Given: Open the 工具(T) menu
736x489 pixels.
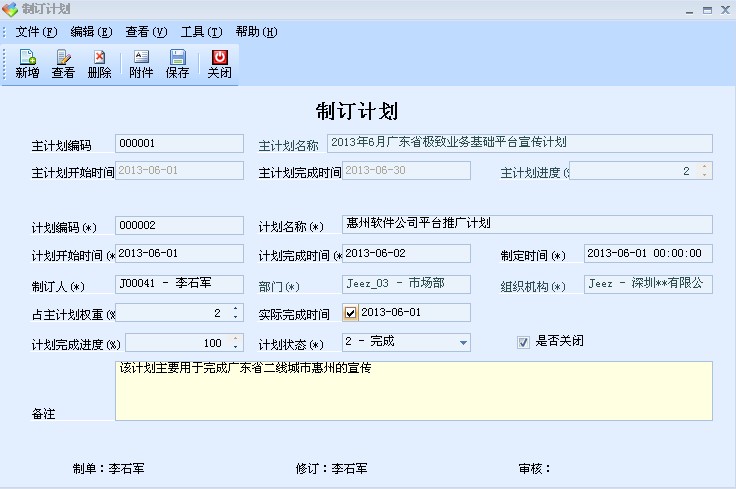Looking at the screenshot, I should tap(201, 32).
